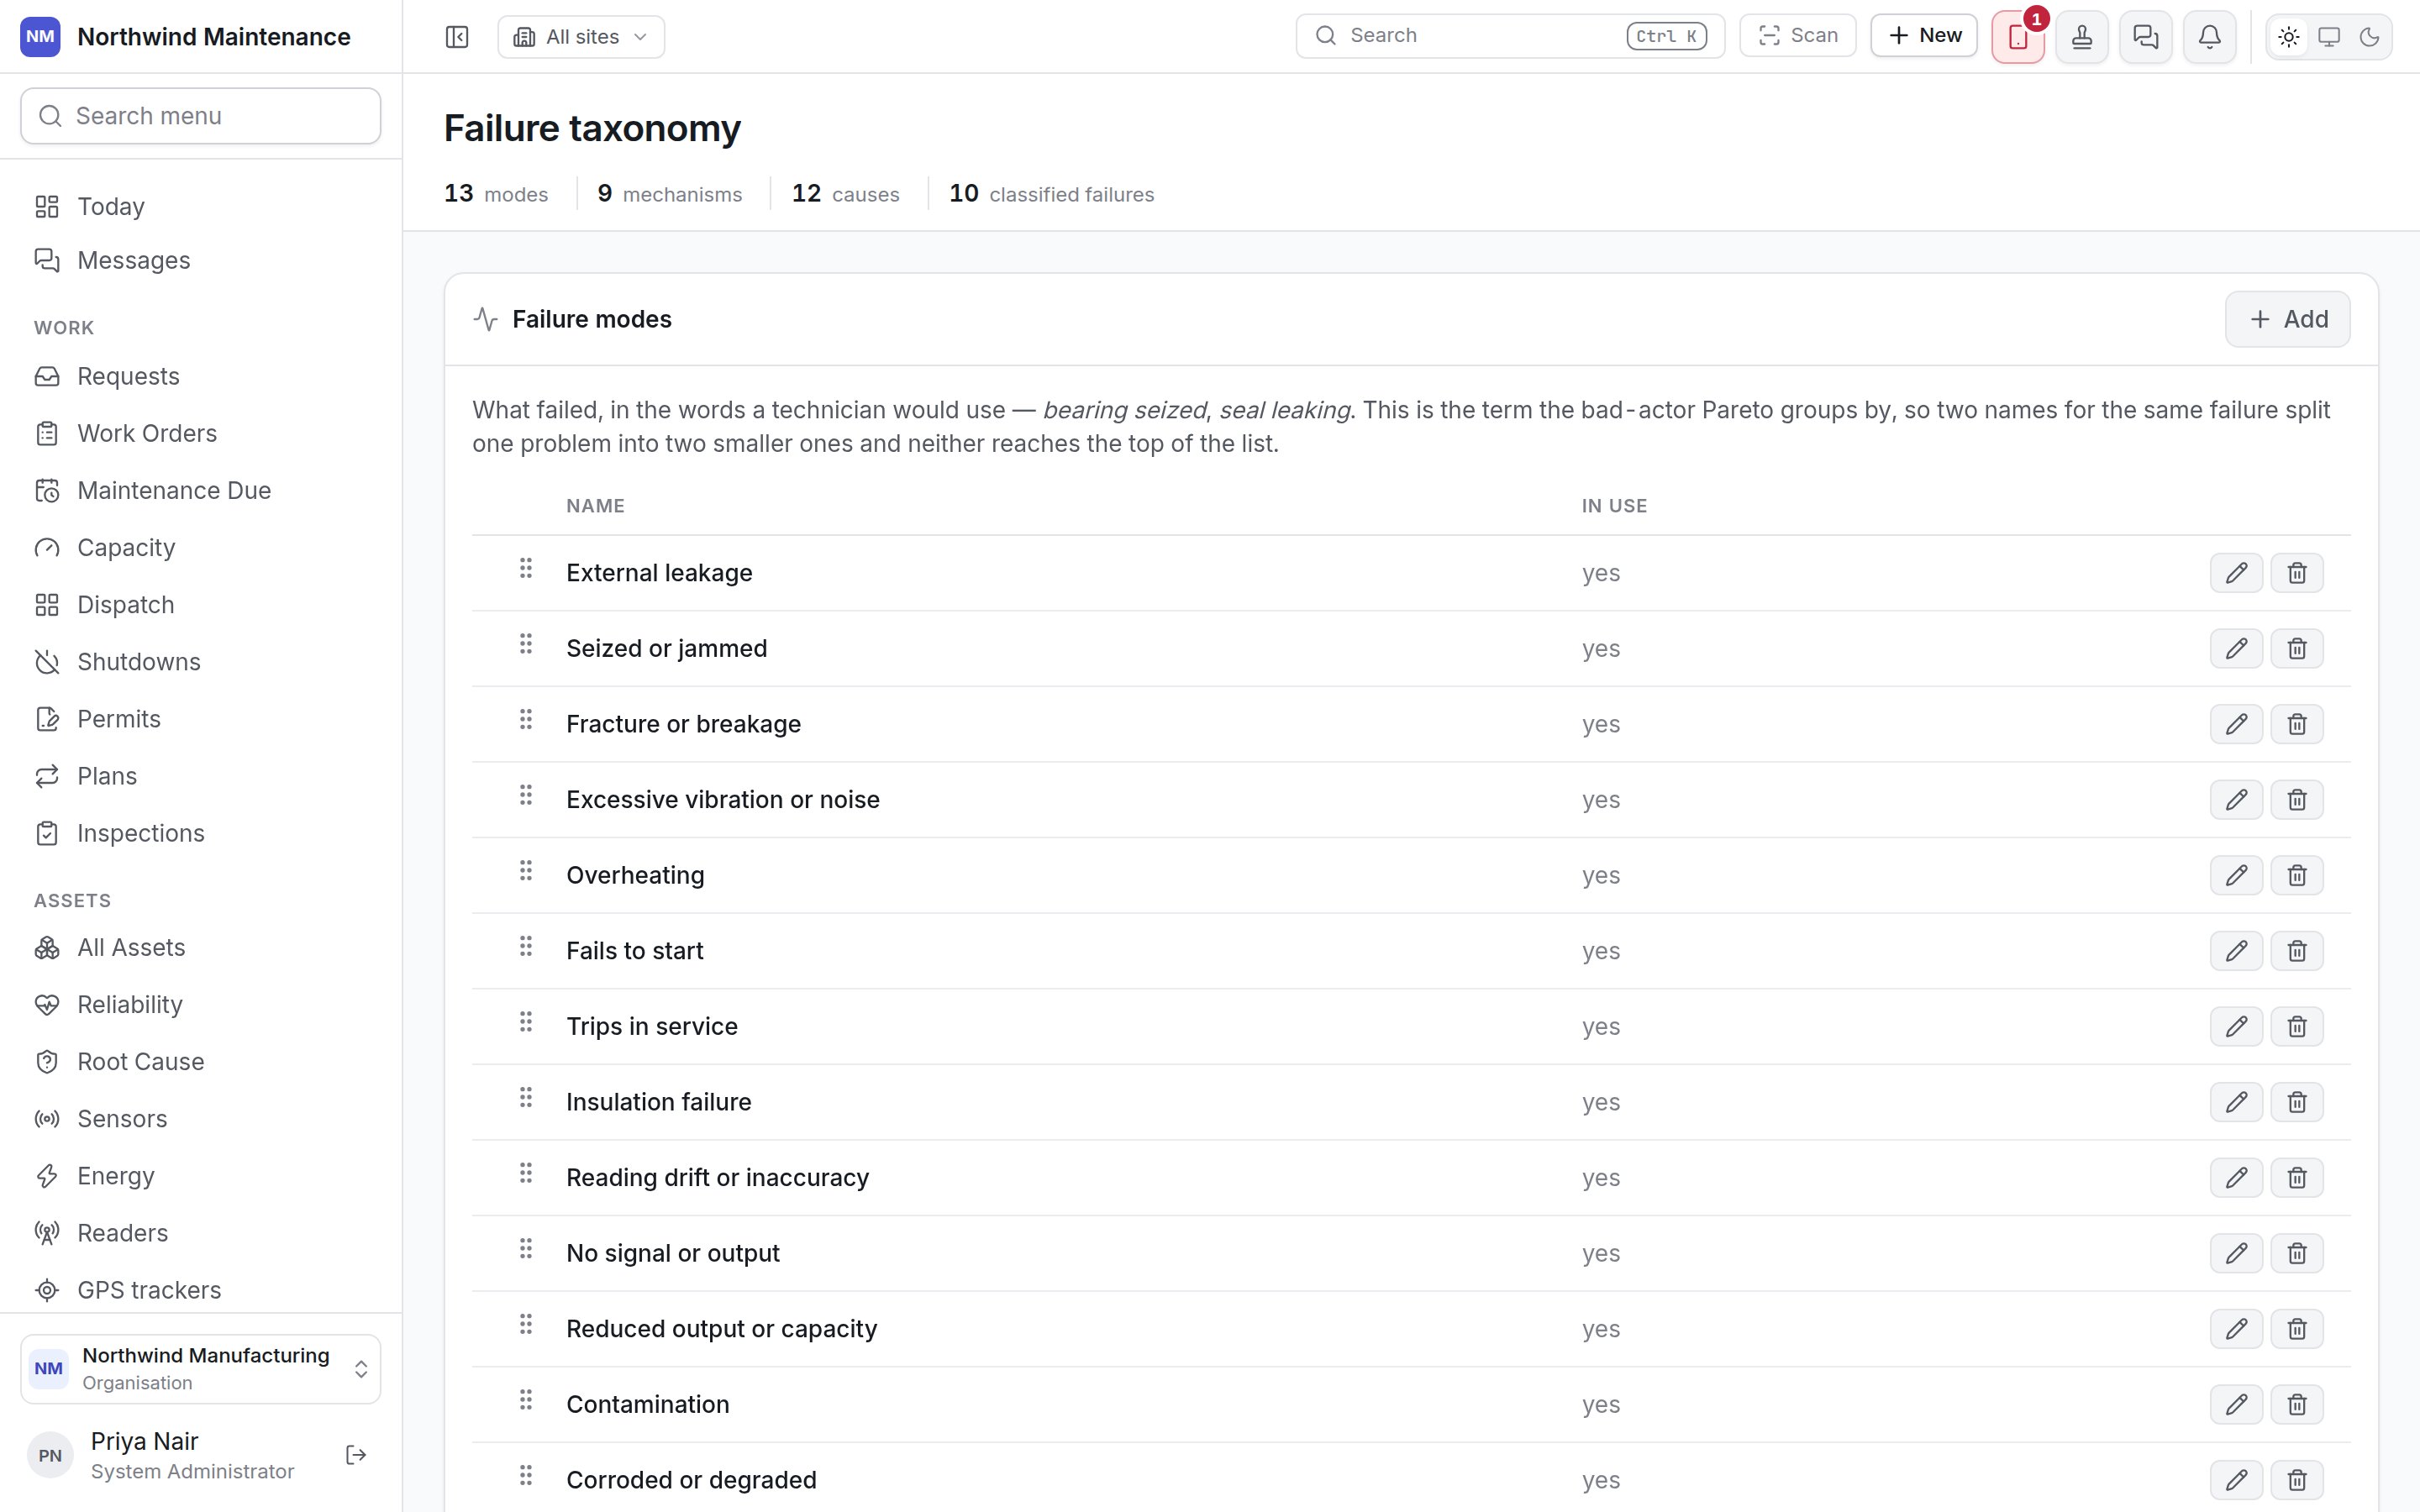Viewport: 2420px width, 1512px height.
Task: Delete the Fracture or breakage mode
Action: pyautogui.click(x=2297, y=724)
